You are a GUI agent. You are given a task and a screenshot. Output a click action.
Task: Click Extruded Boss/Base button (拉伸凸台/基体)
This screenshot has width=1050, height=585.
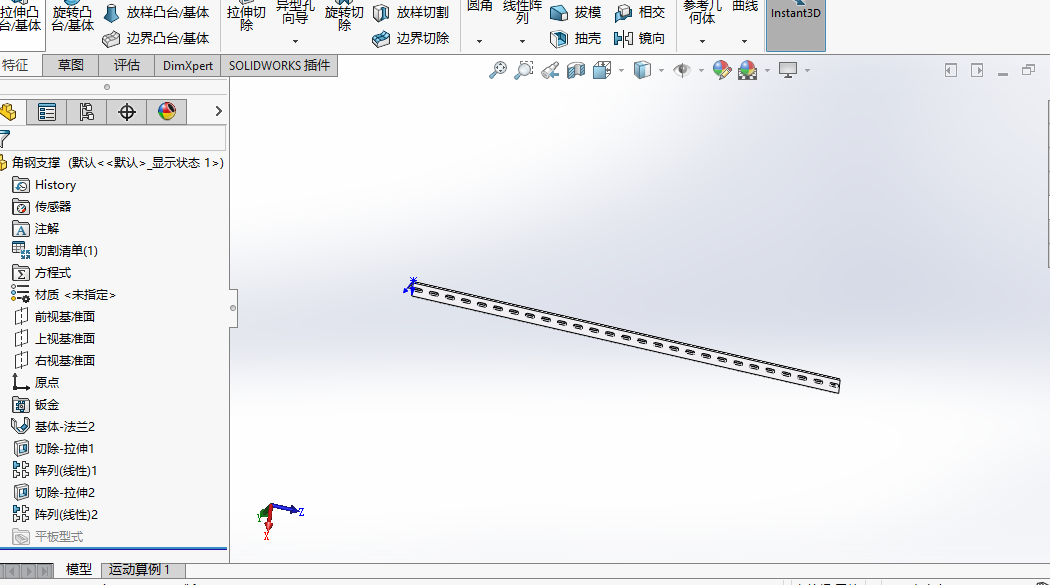[x=20, y=17]
